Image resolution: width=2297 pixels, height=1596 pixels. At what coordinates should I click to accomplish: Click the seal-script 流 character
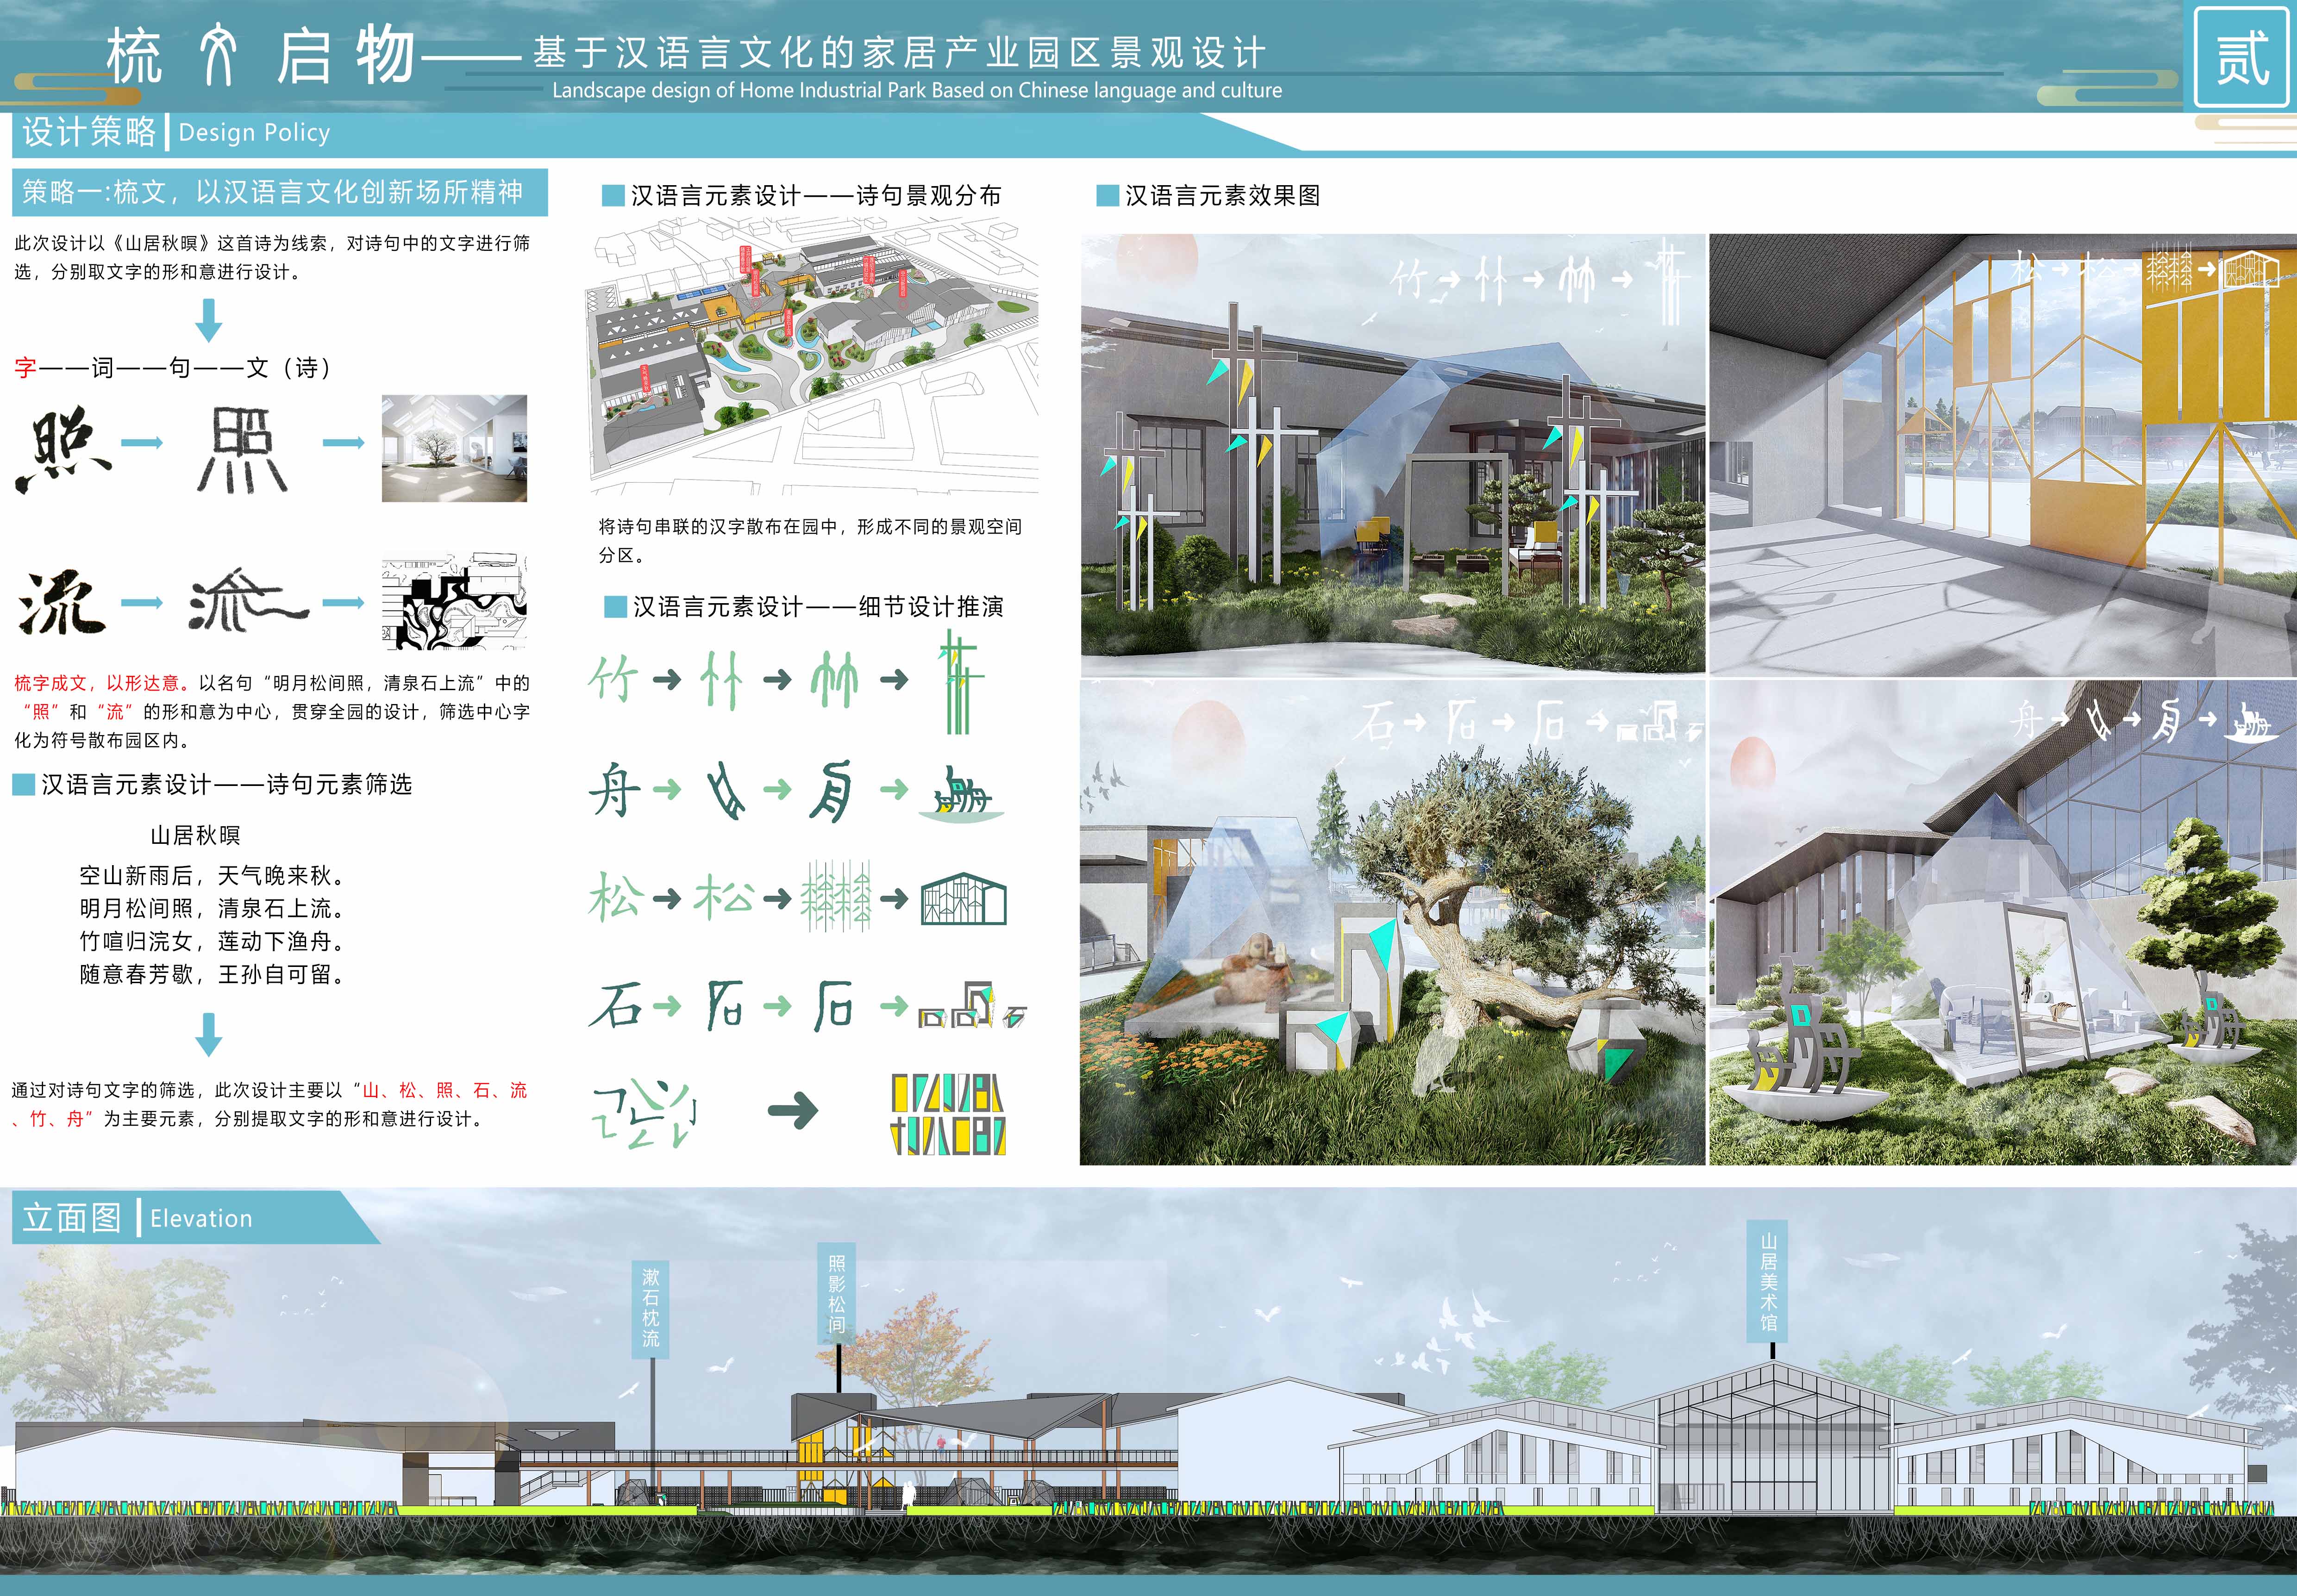point(248,600)
